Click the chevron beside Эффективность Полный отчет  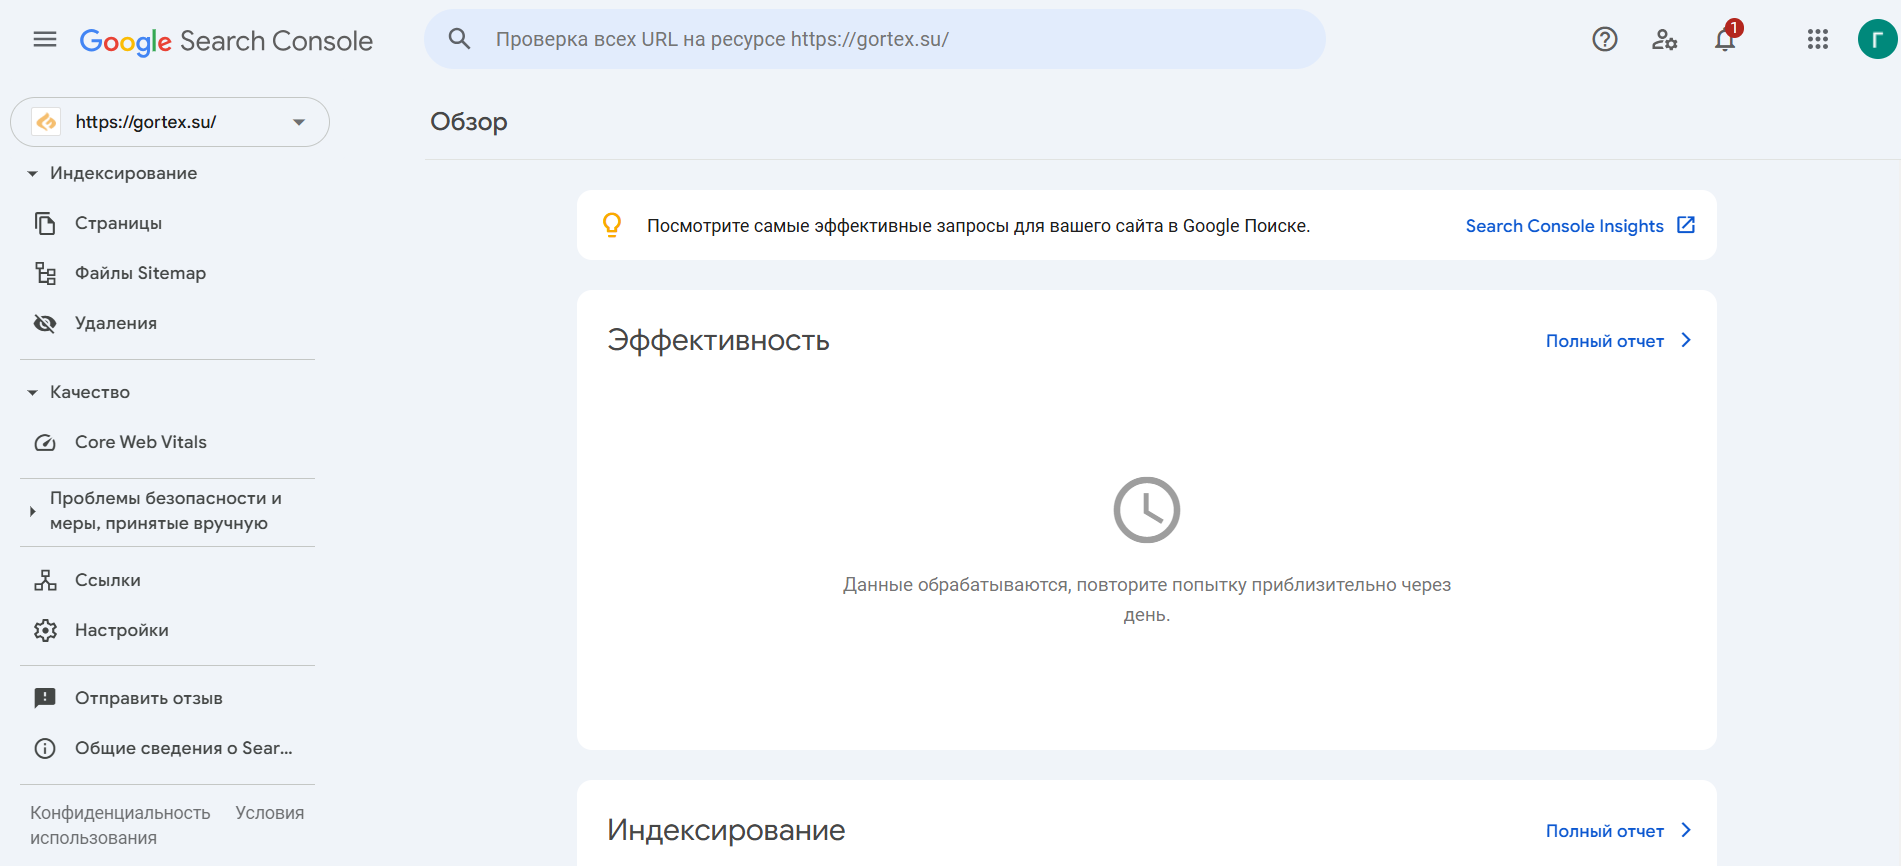pyautogui.click(x=1686, y=340)
